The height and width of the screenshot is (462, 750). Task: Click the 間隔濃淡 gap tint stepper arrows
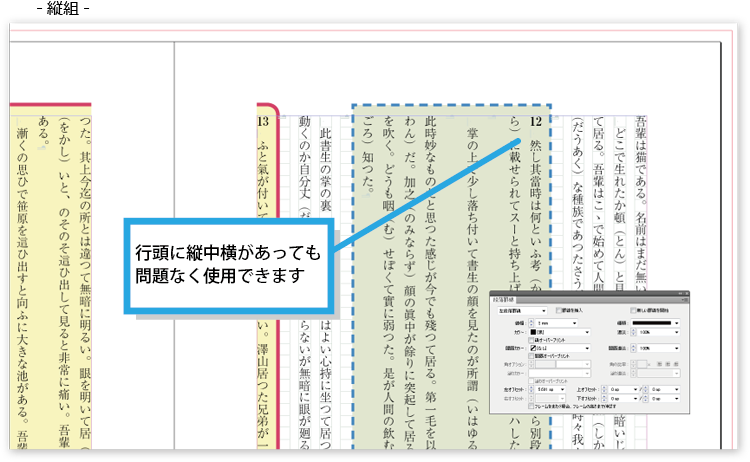[633, 348]
